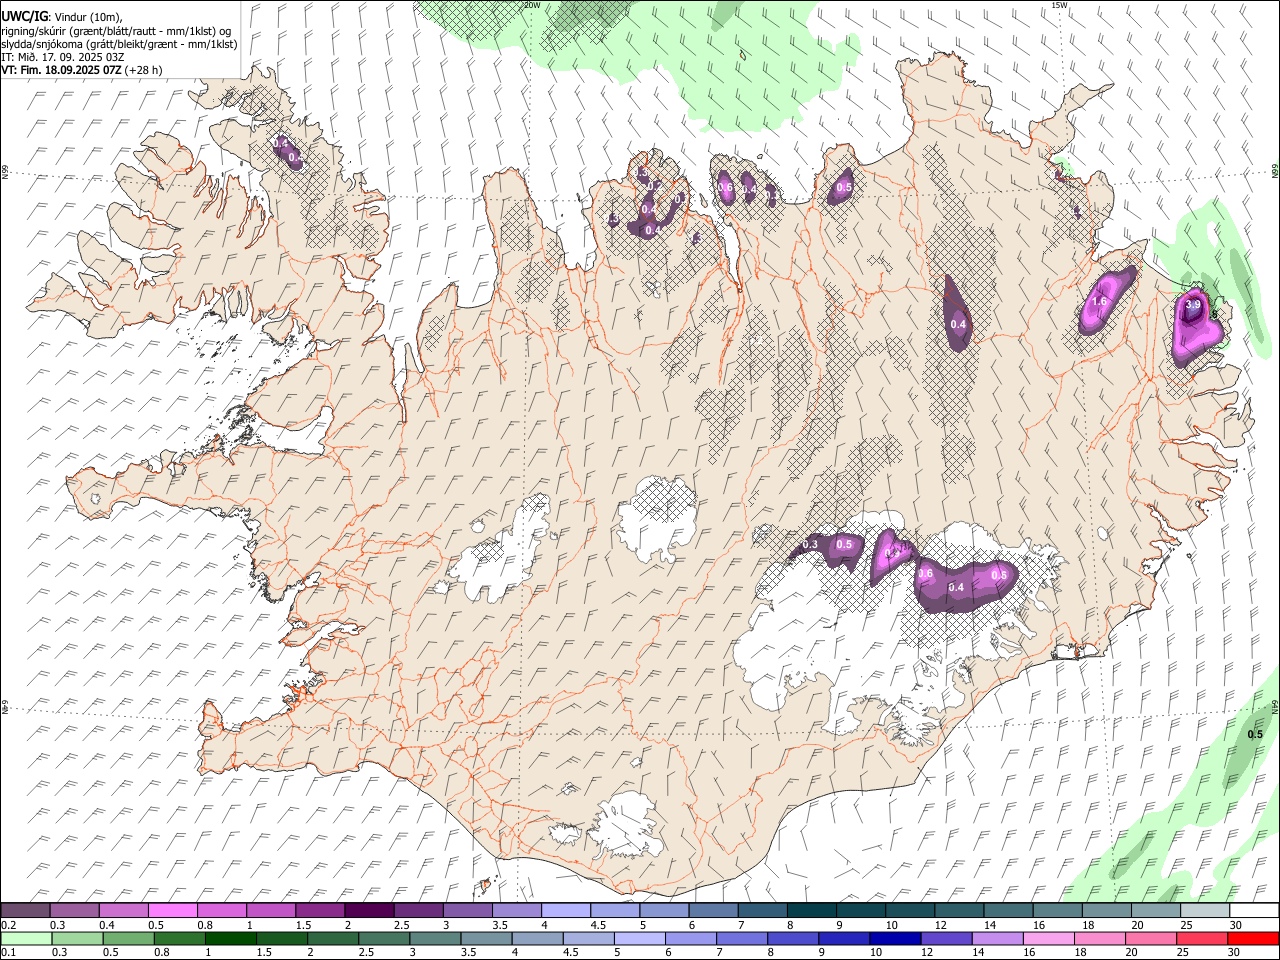Pick upper legend teal swatch between 8 and 9
The height and width of the screenshot is (960, 1280).
pyautogui.click(x=812, y=910)
